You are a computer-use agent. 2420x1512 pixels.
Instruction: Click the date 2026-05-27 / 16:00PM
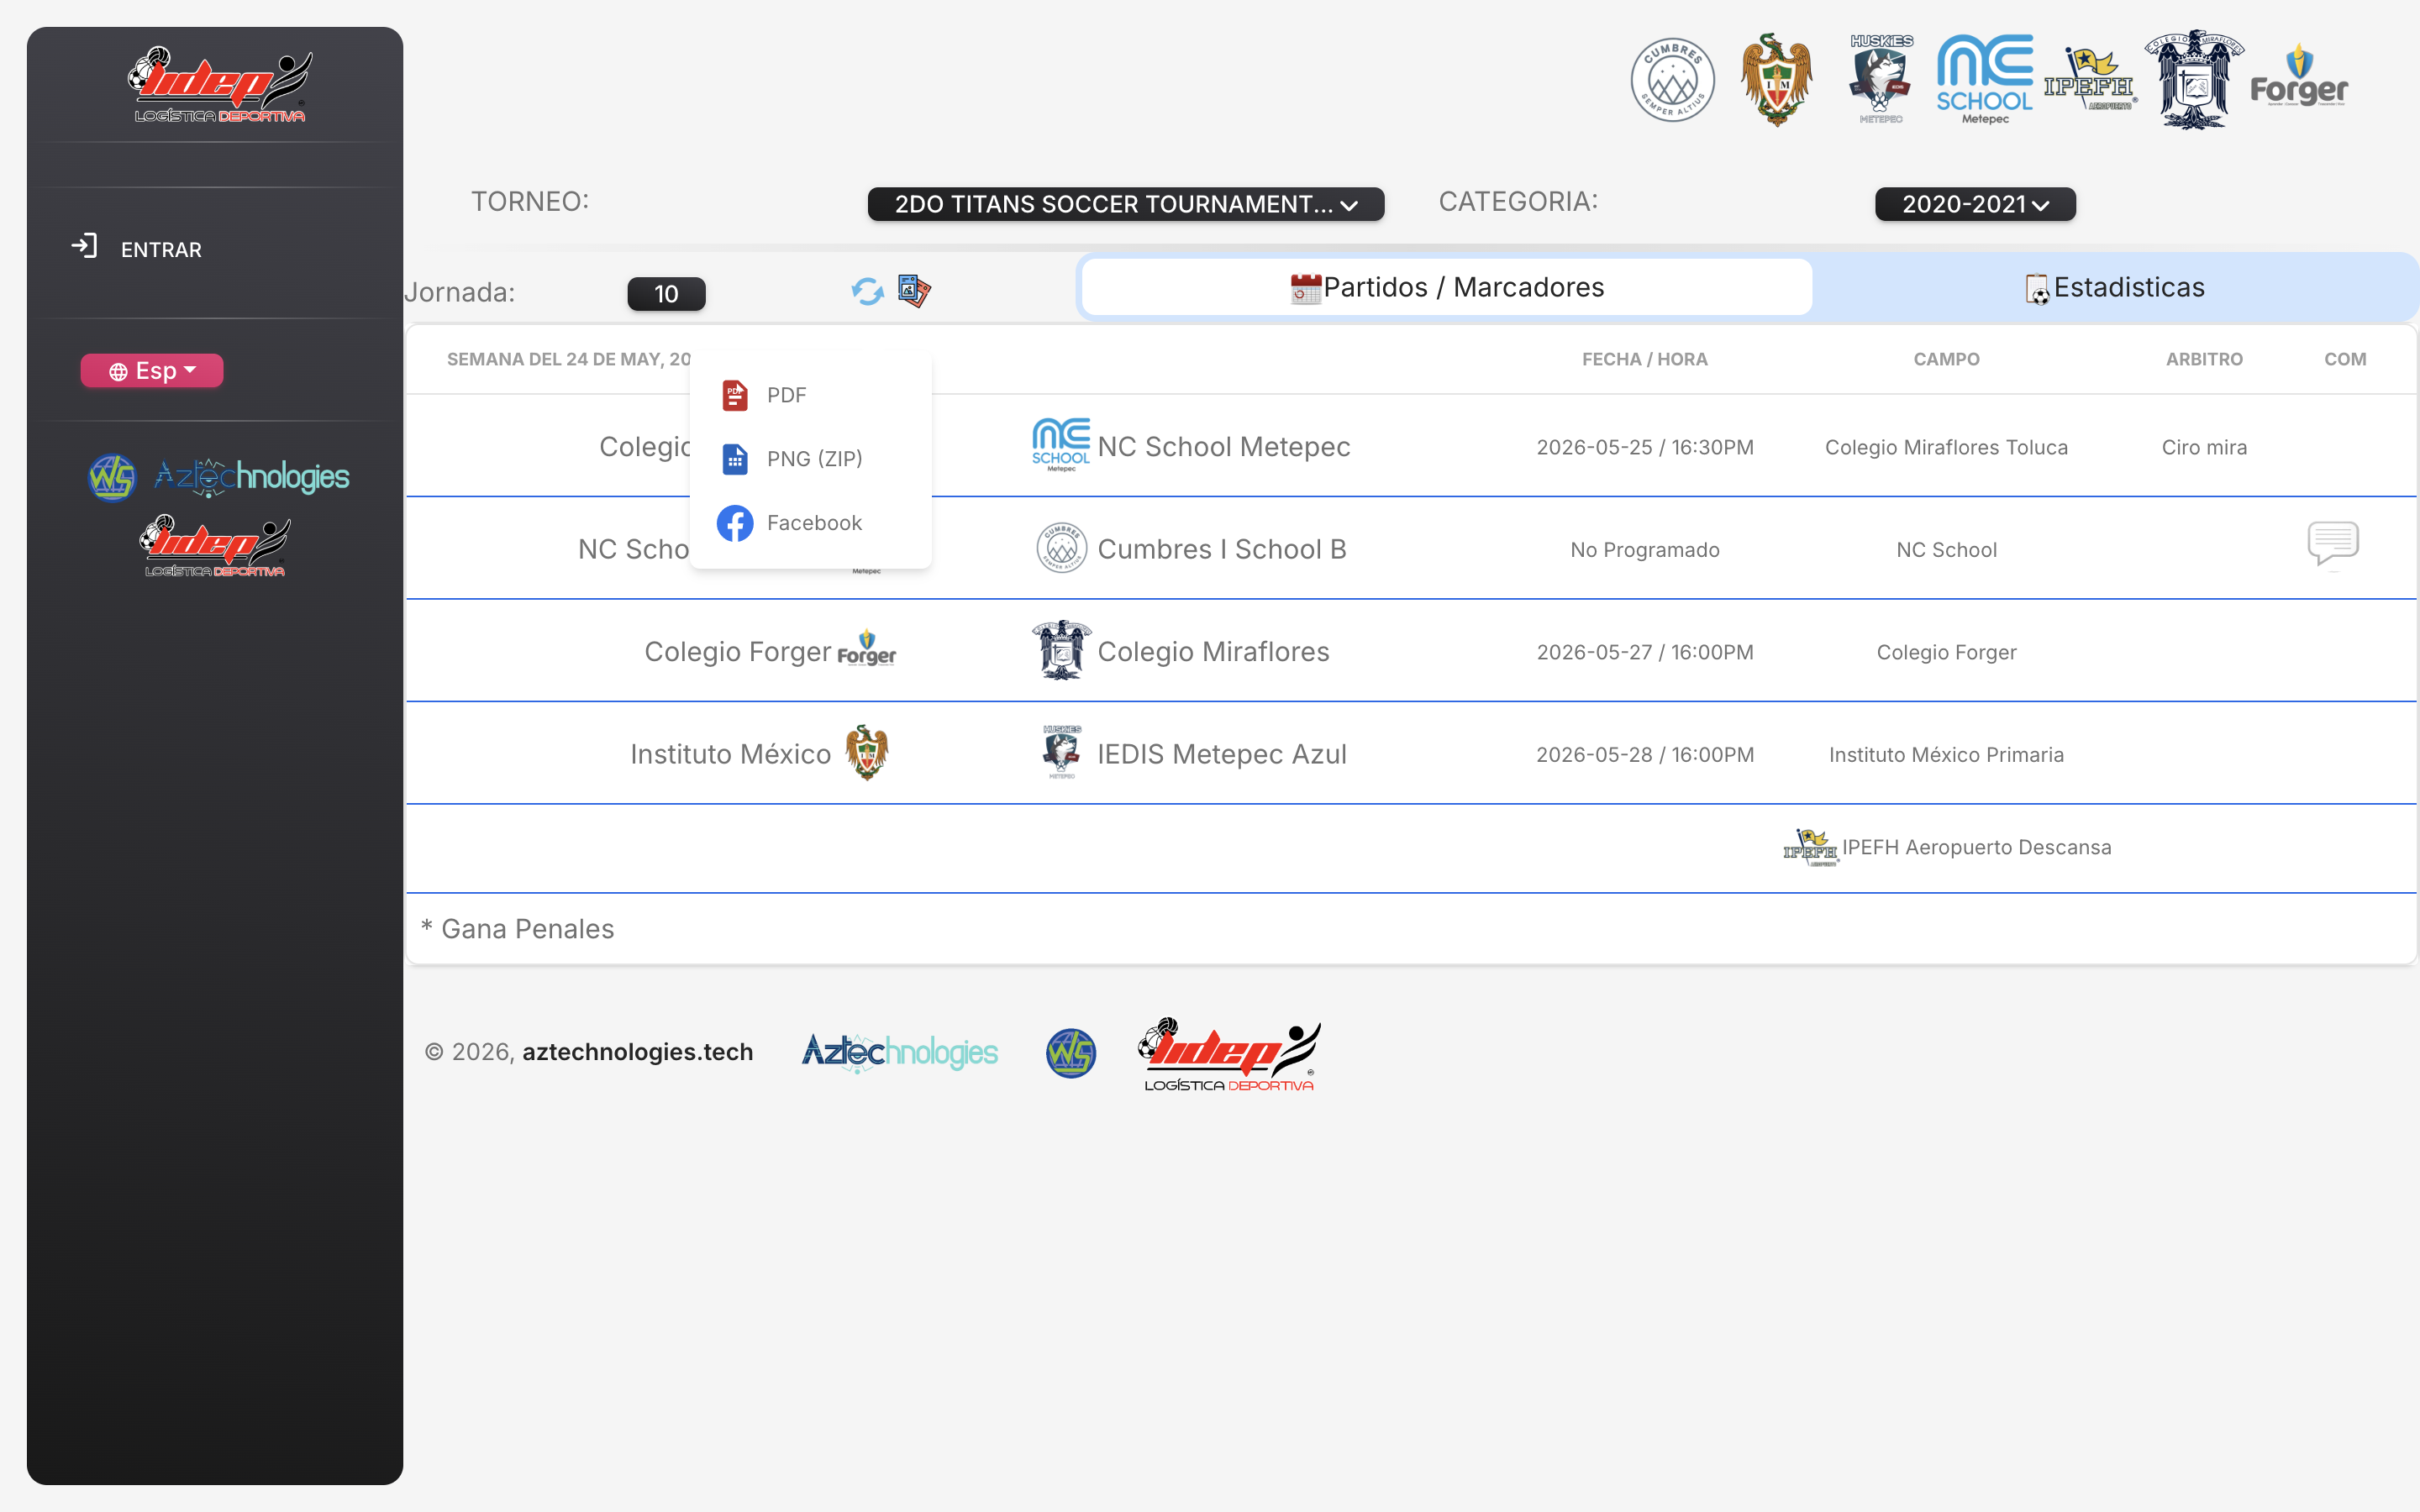coord(1645,652)
